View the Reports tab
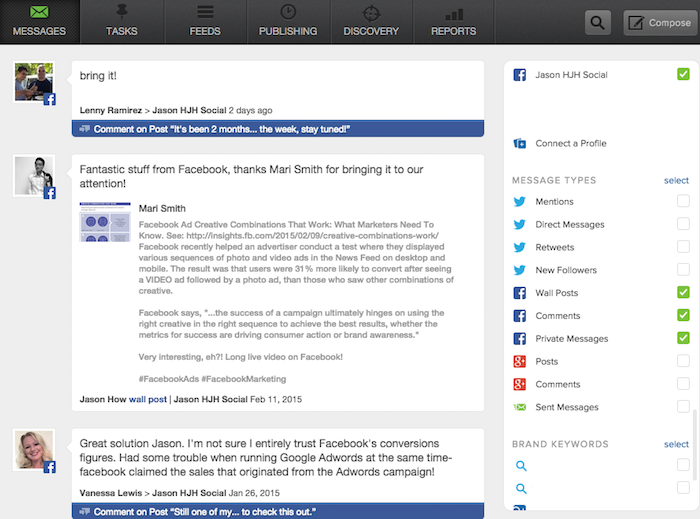 (x=454, y=21)
